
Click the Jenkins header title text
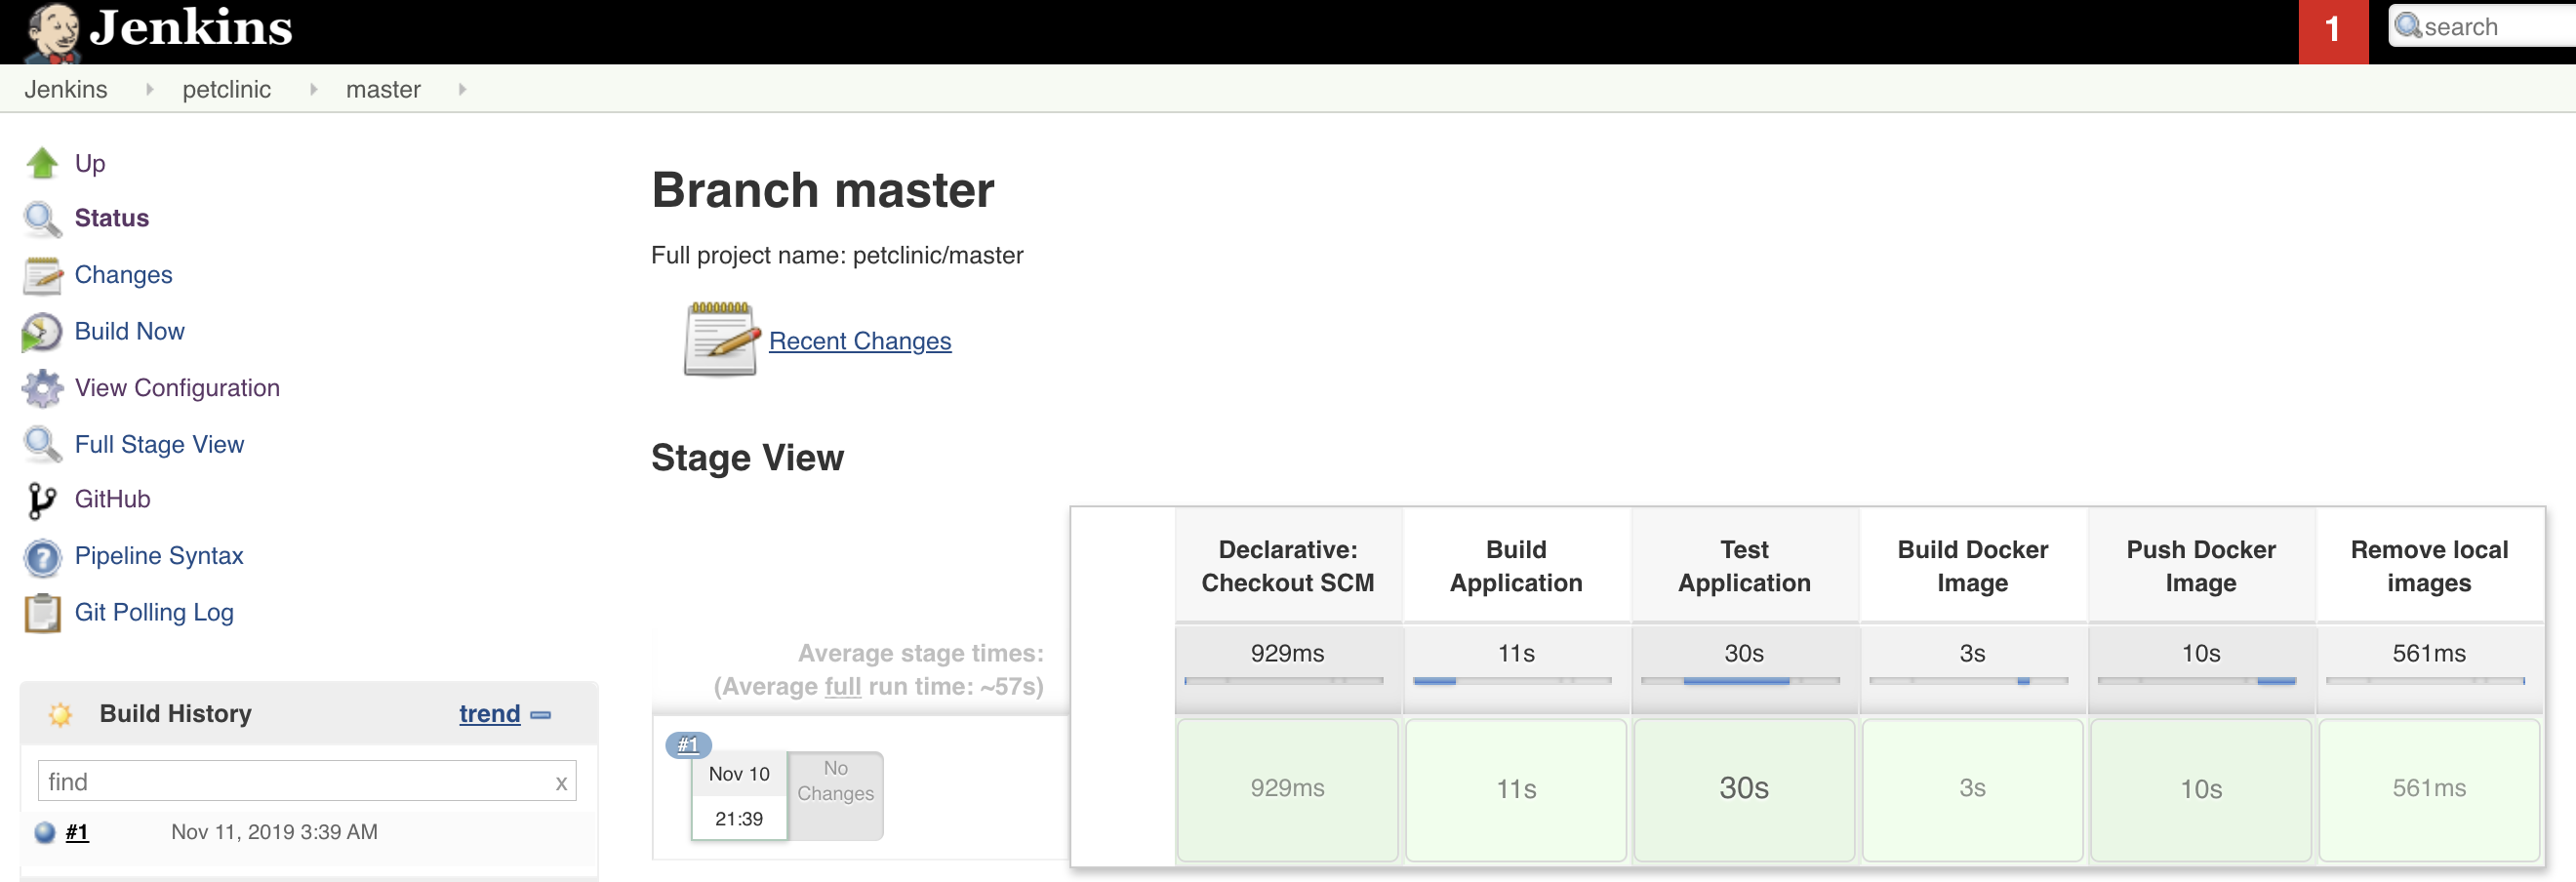191,28
